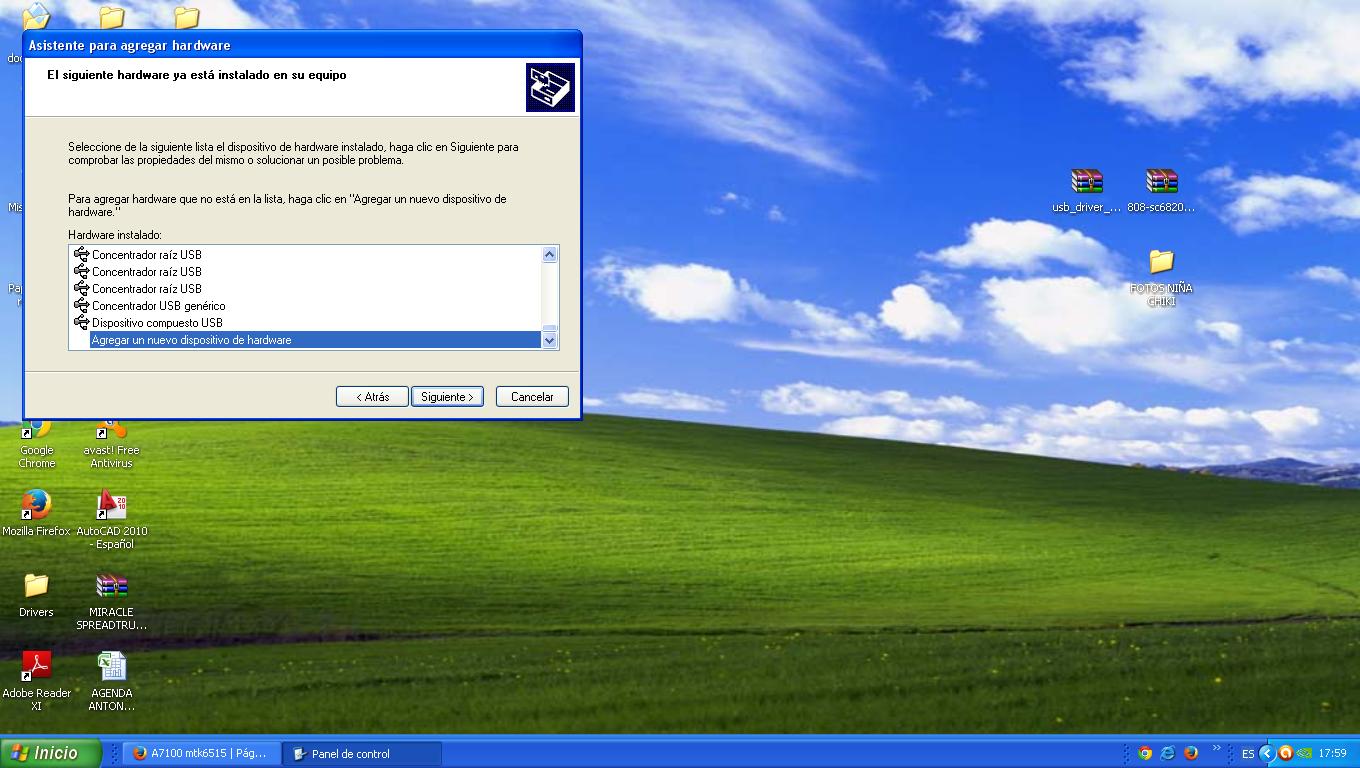Click hardware list scroll up arrow
The image size is (1360, 768).
(549, 255)
